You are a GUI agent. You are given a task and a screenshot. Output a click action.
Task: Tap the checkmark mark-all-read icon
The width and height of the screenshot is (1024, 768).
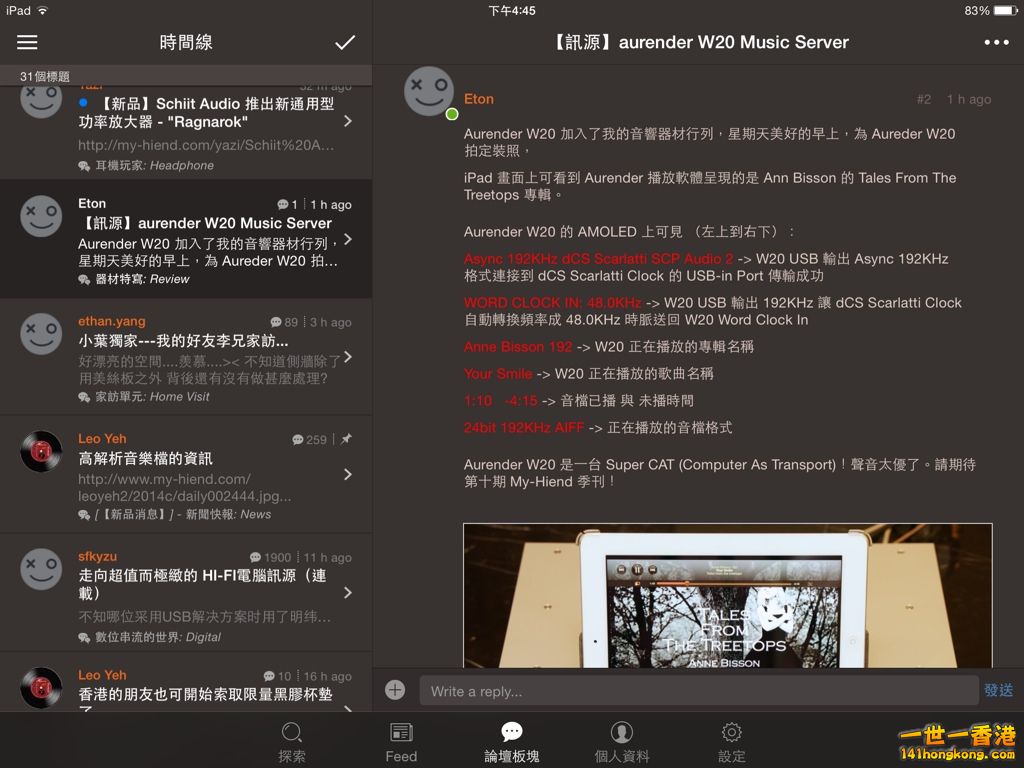tap(345, 42)
